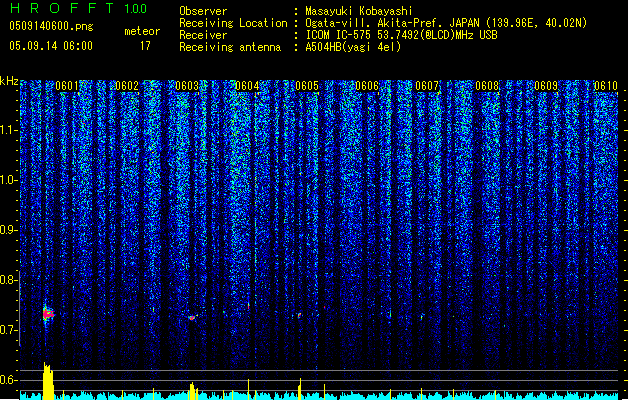Click the yellow signal peak under 0605
The image size is (629, 400).
pos(300,389)
